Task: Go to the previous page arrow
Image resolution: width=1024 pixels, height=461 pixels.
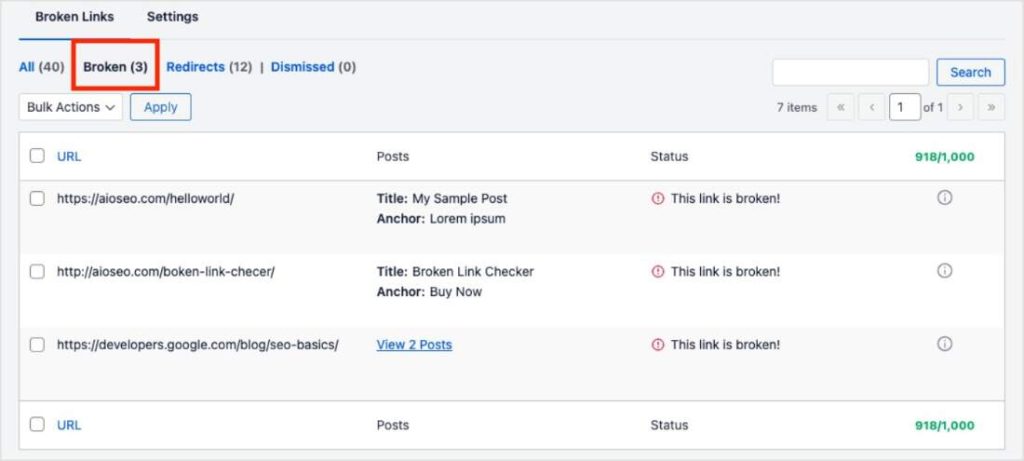Action: [871, 107]
